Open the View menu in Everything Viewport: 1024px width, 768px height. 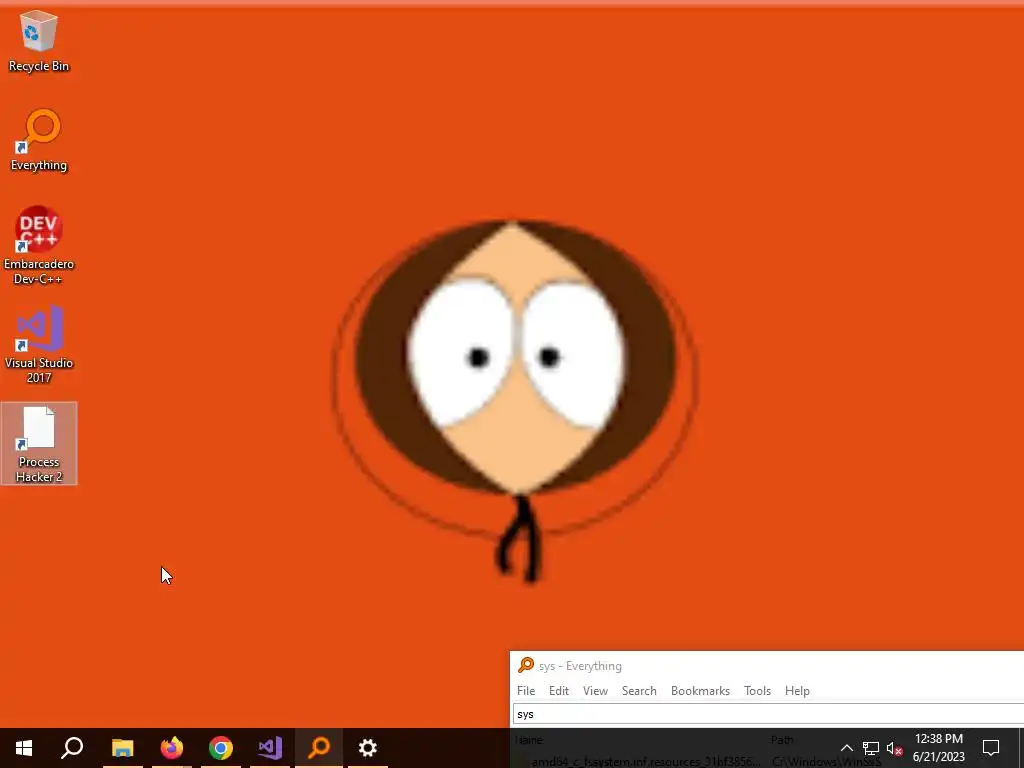pyautogui.click(x=595, y=691)
